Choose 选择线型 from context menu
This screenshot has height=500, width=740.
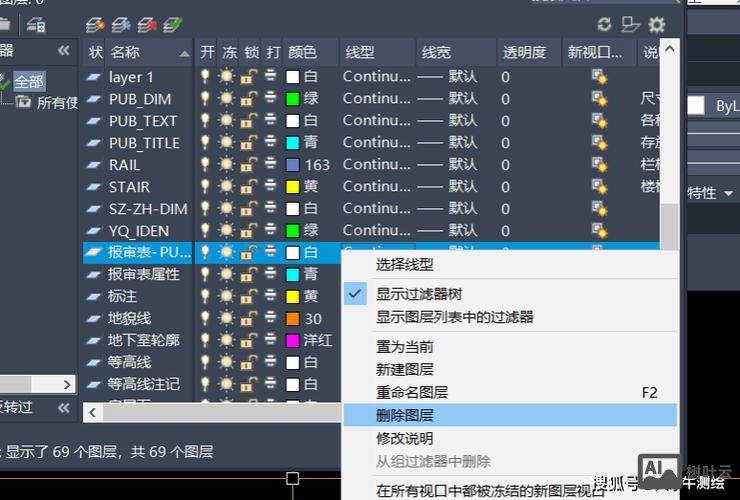tap(404, 264)
